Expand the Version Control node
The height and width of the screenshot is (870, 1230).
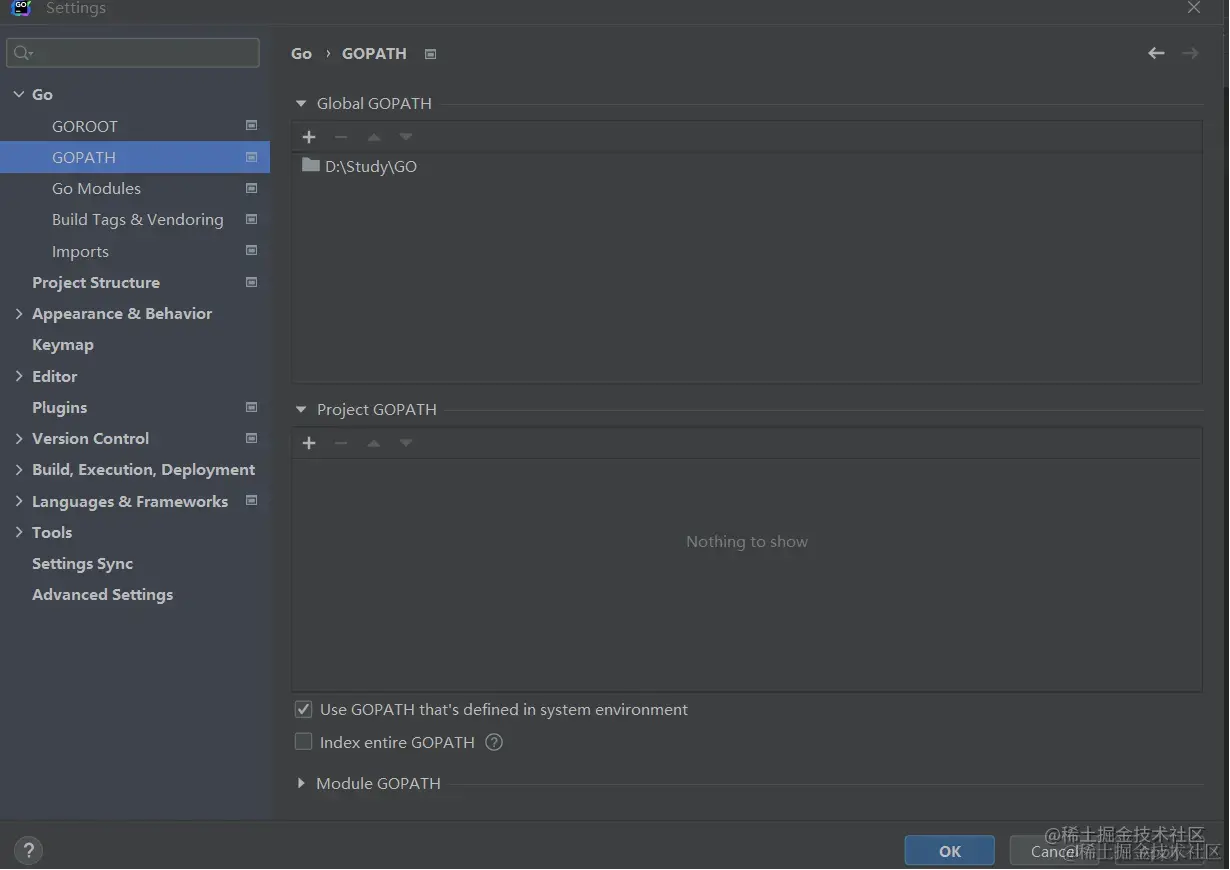(19, 438)
